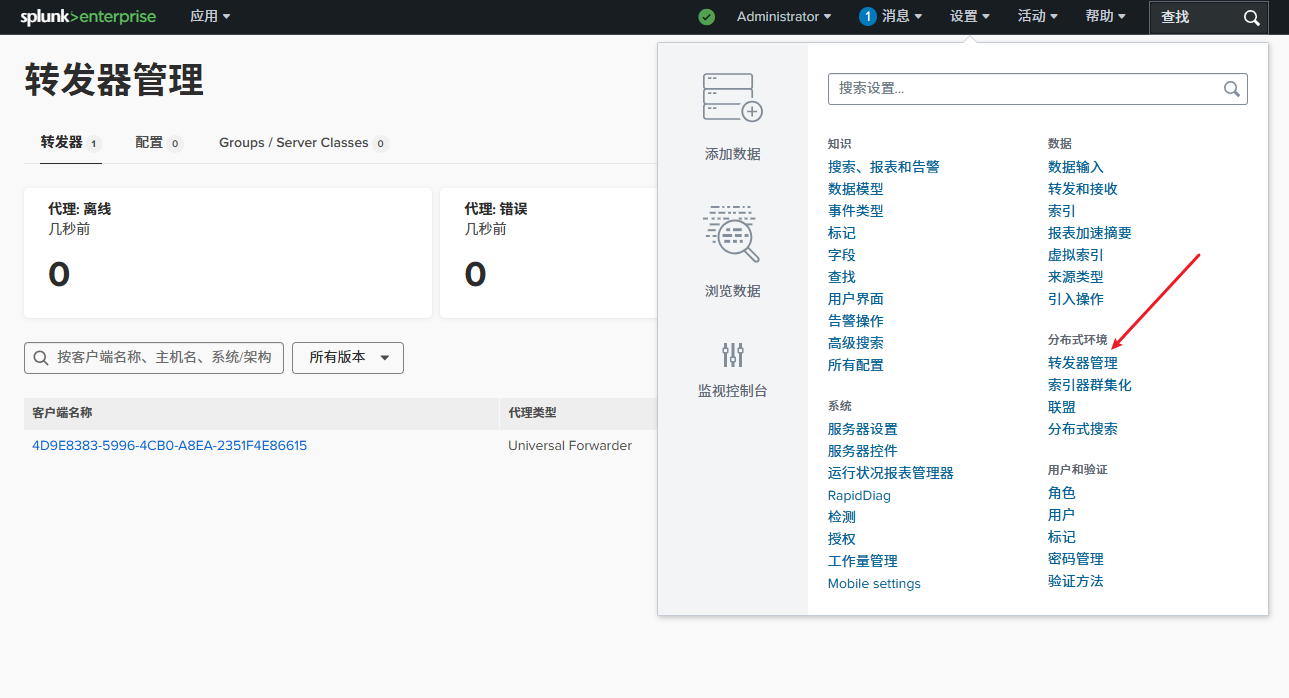Viewport: 1289px width, 698px height.
Task: Open the 索引器群集化 link
Action: (1090, 384)
